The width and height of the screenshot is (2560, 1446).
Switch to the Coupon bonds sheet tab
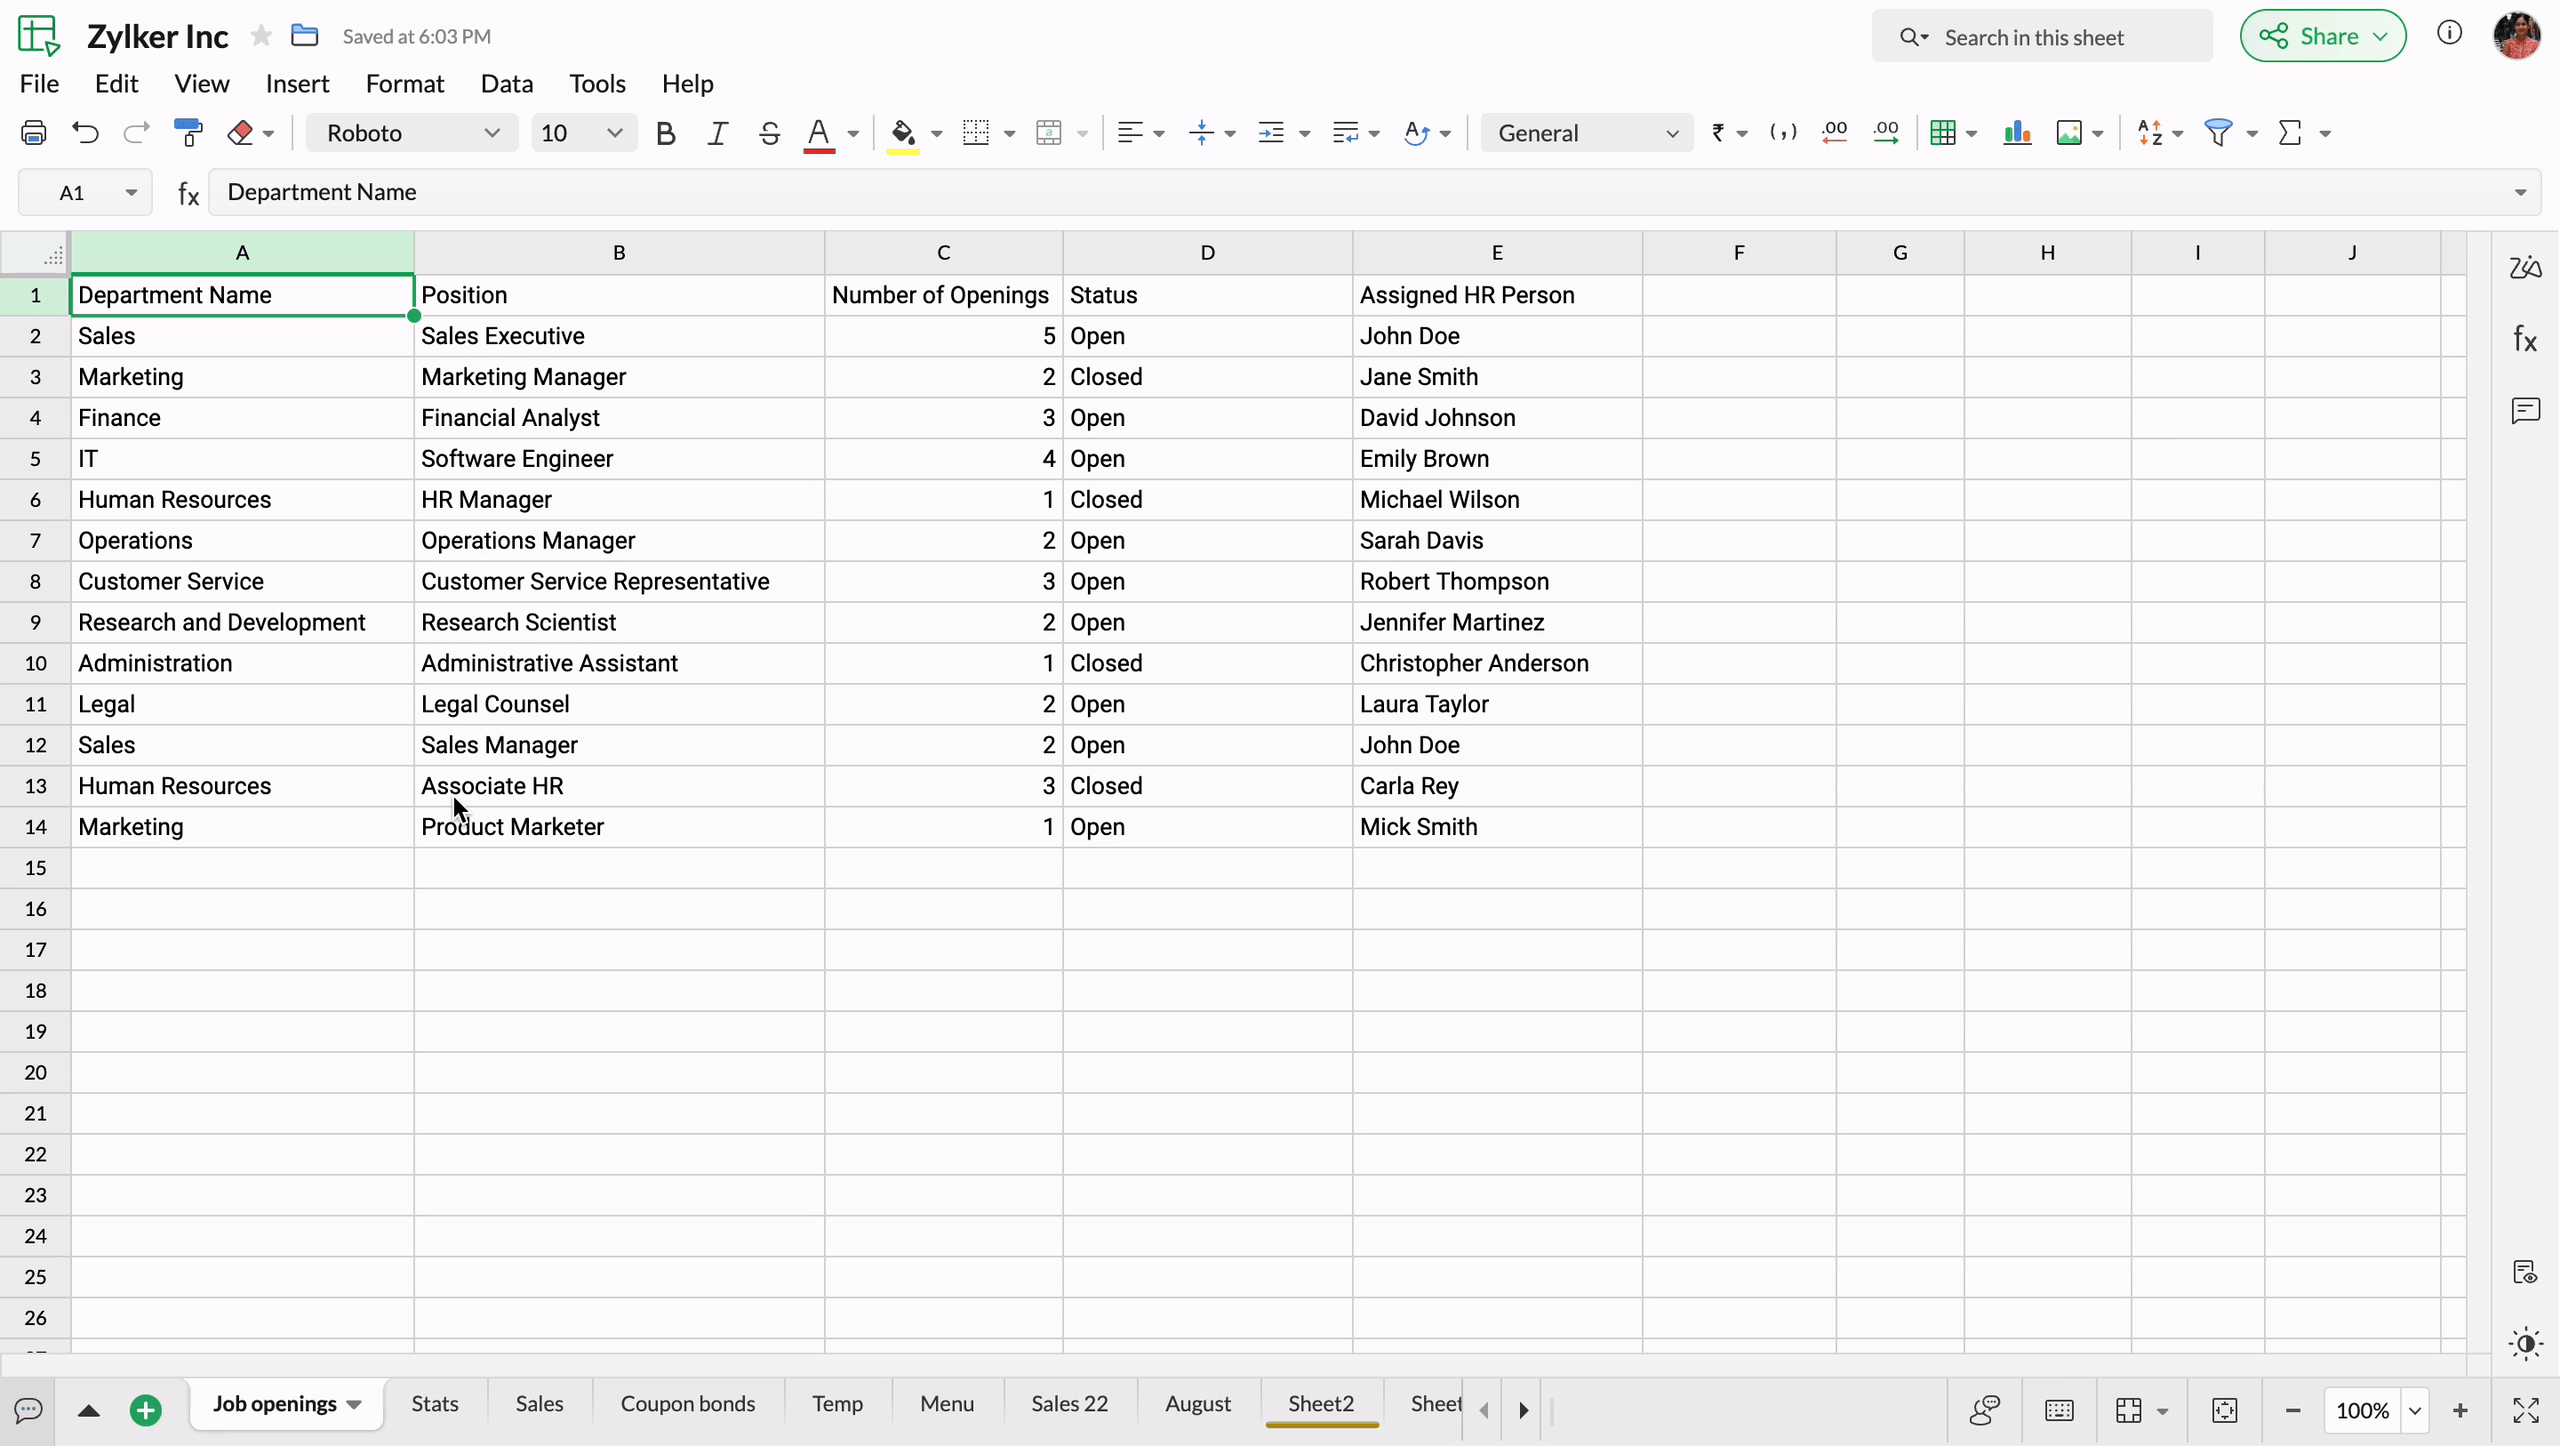tap(687, 1404)
